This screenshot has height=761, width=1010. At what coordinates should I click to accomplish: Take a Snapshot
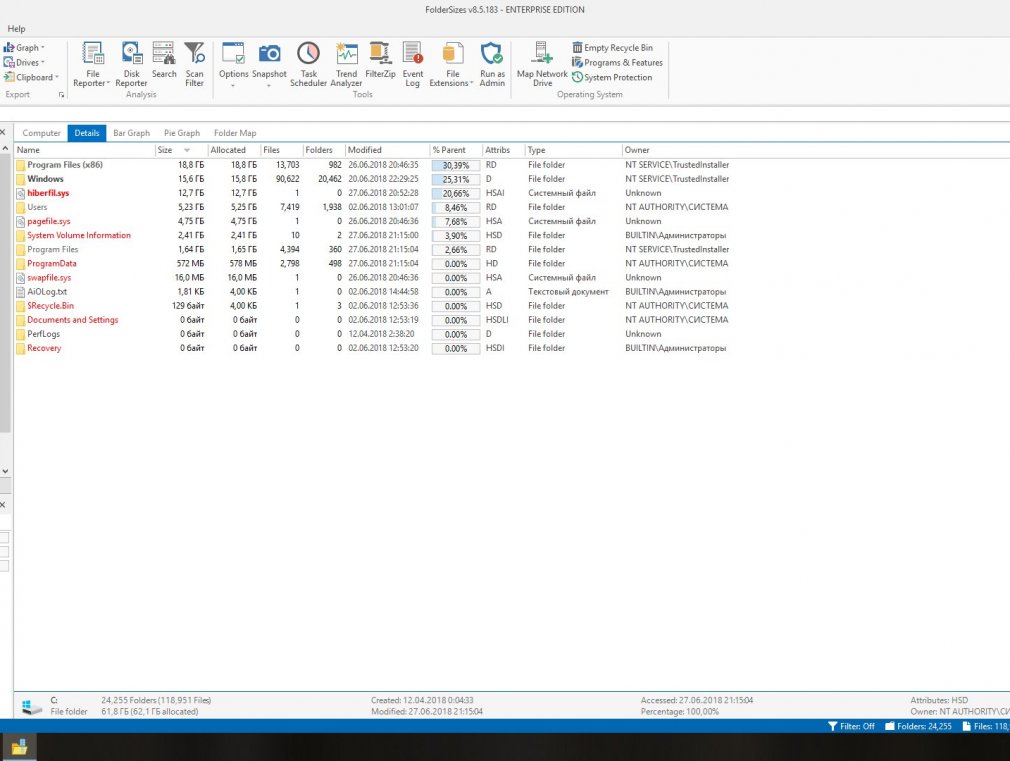[x=269, y=60]
